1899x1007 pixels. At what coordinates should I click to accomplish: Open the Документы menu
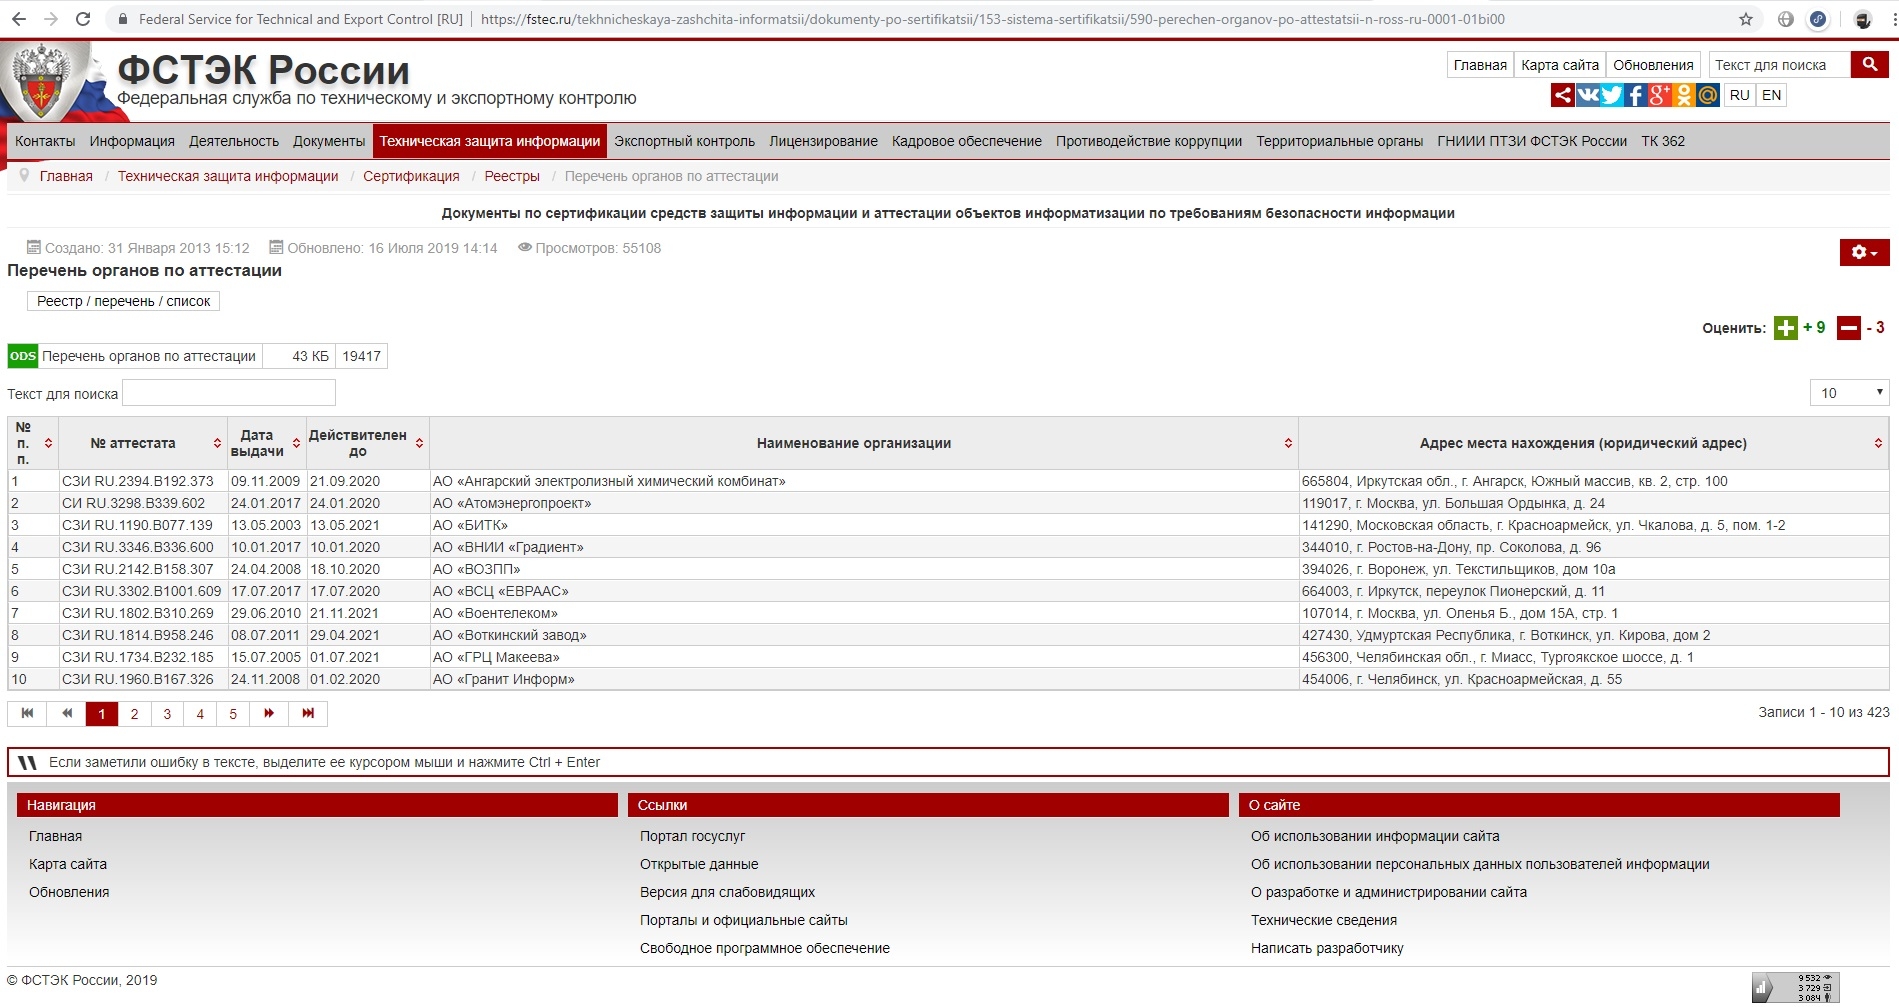point(329,141)
